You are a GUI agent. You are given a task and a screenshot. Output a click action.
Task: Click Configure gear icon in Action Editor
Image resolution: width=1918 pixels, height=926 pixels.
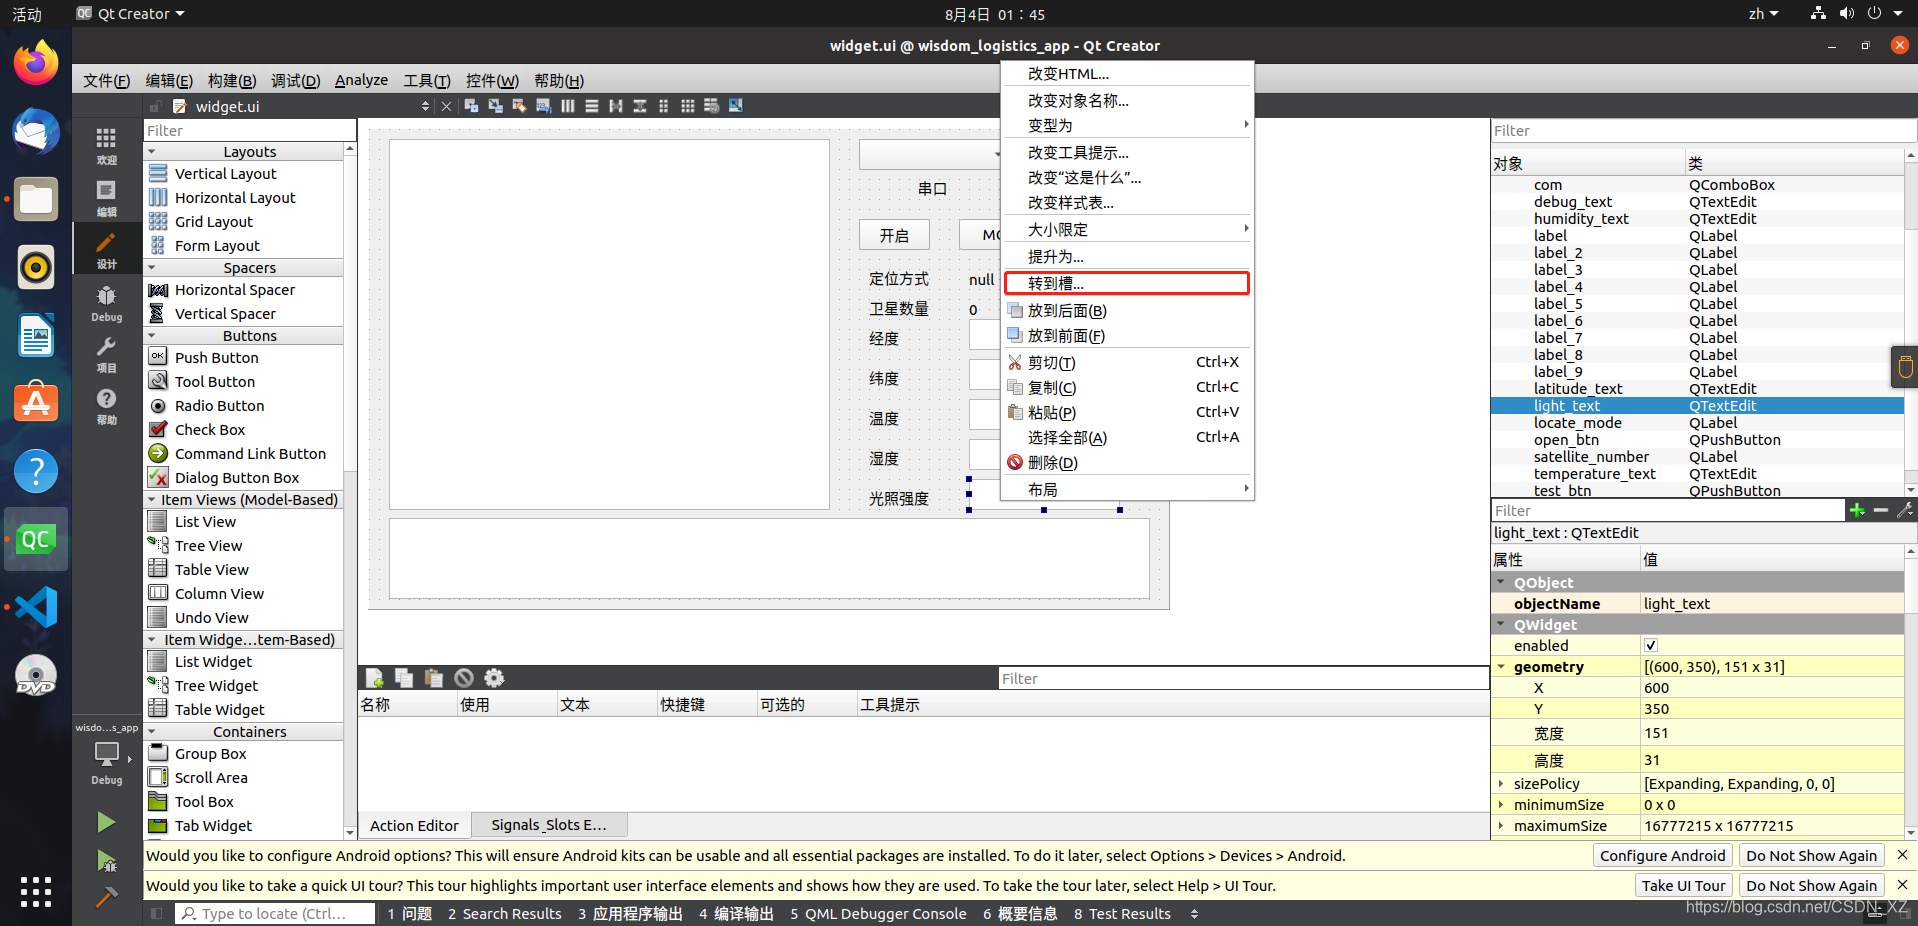[494, 678]
